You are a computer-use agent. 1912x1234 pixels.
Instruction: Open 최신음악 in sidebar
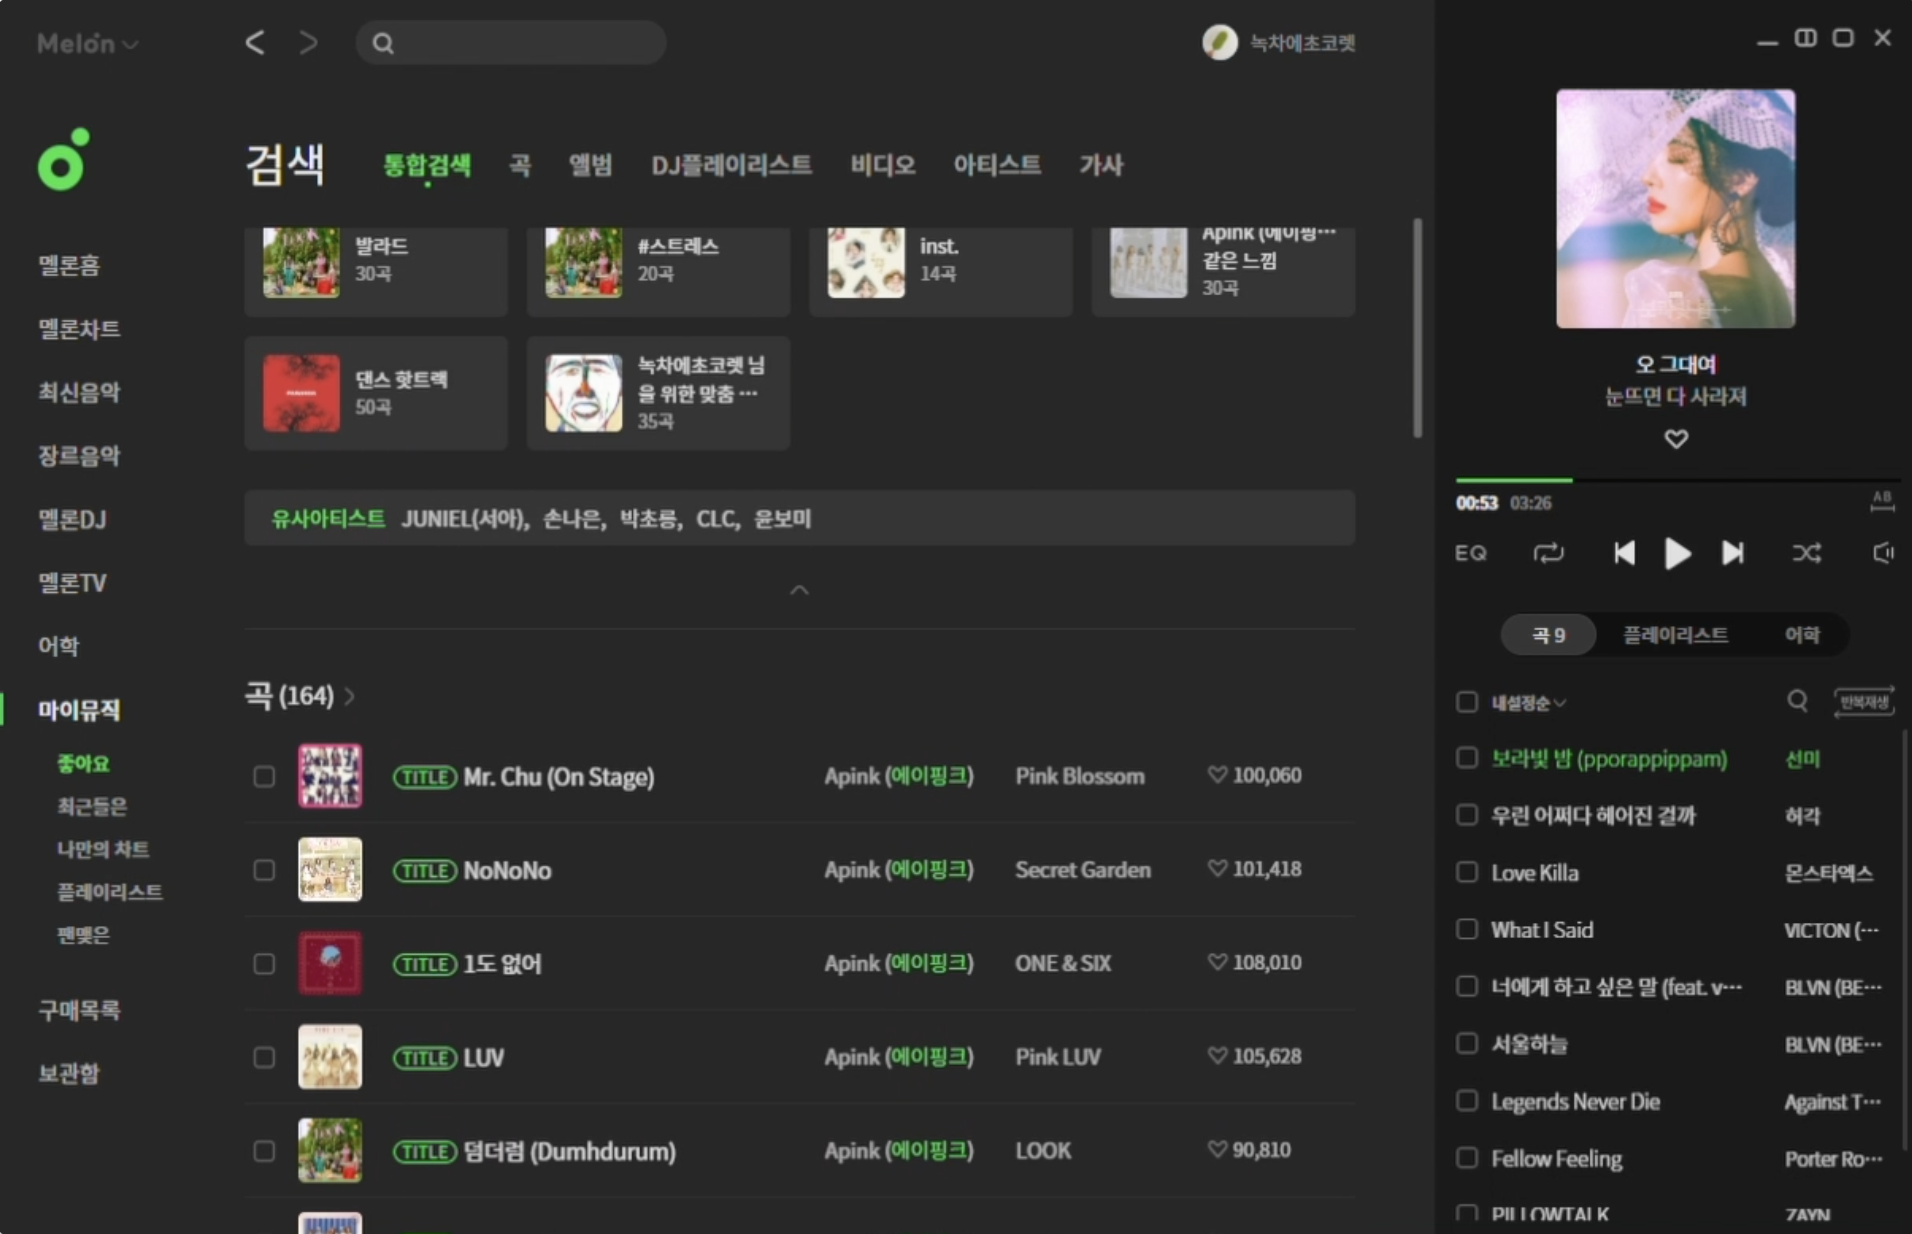tap(80, 392)
